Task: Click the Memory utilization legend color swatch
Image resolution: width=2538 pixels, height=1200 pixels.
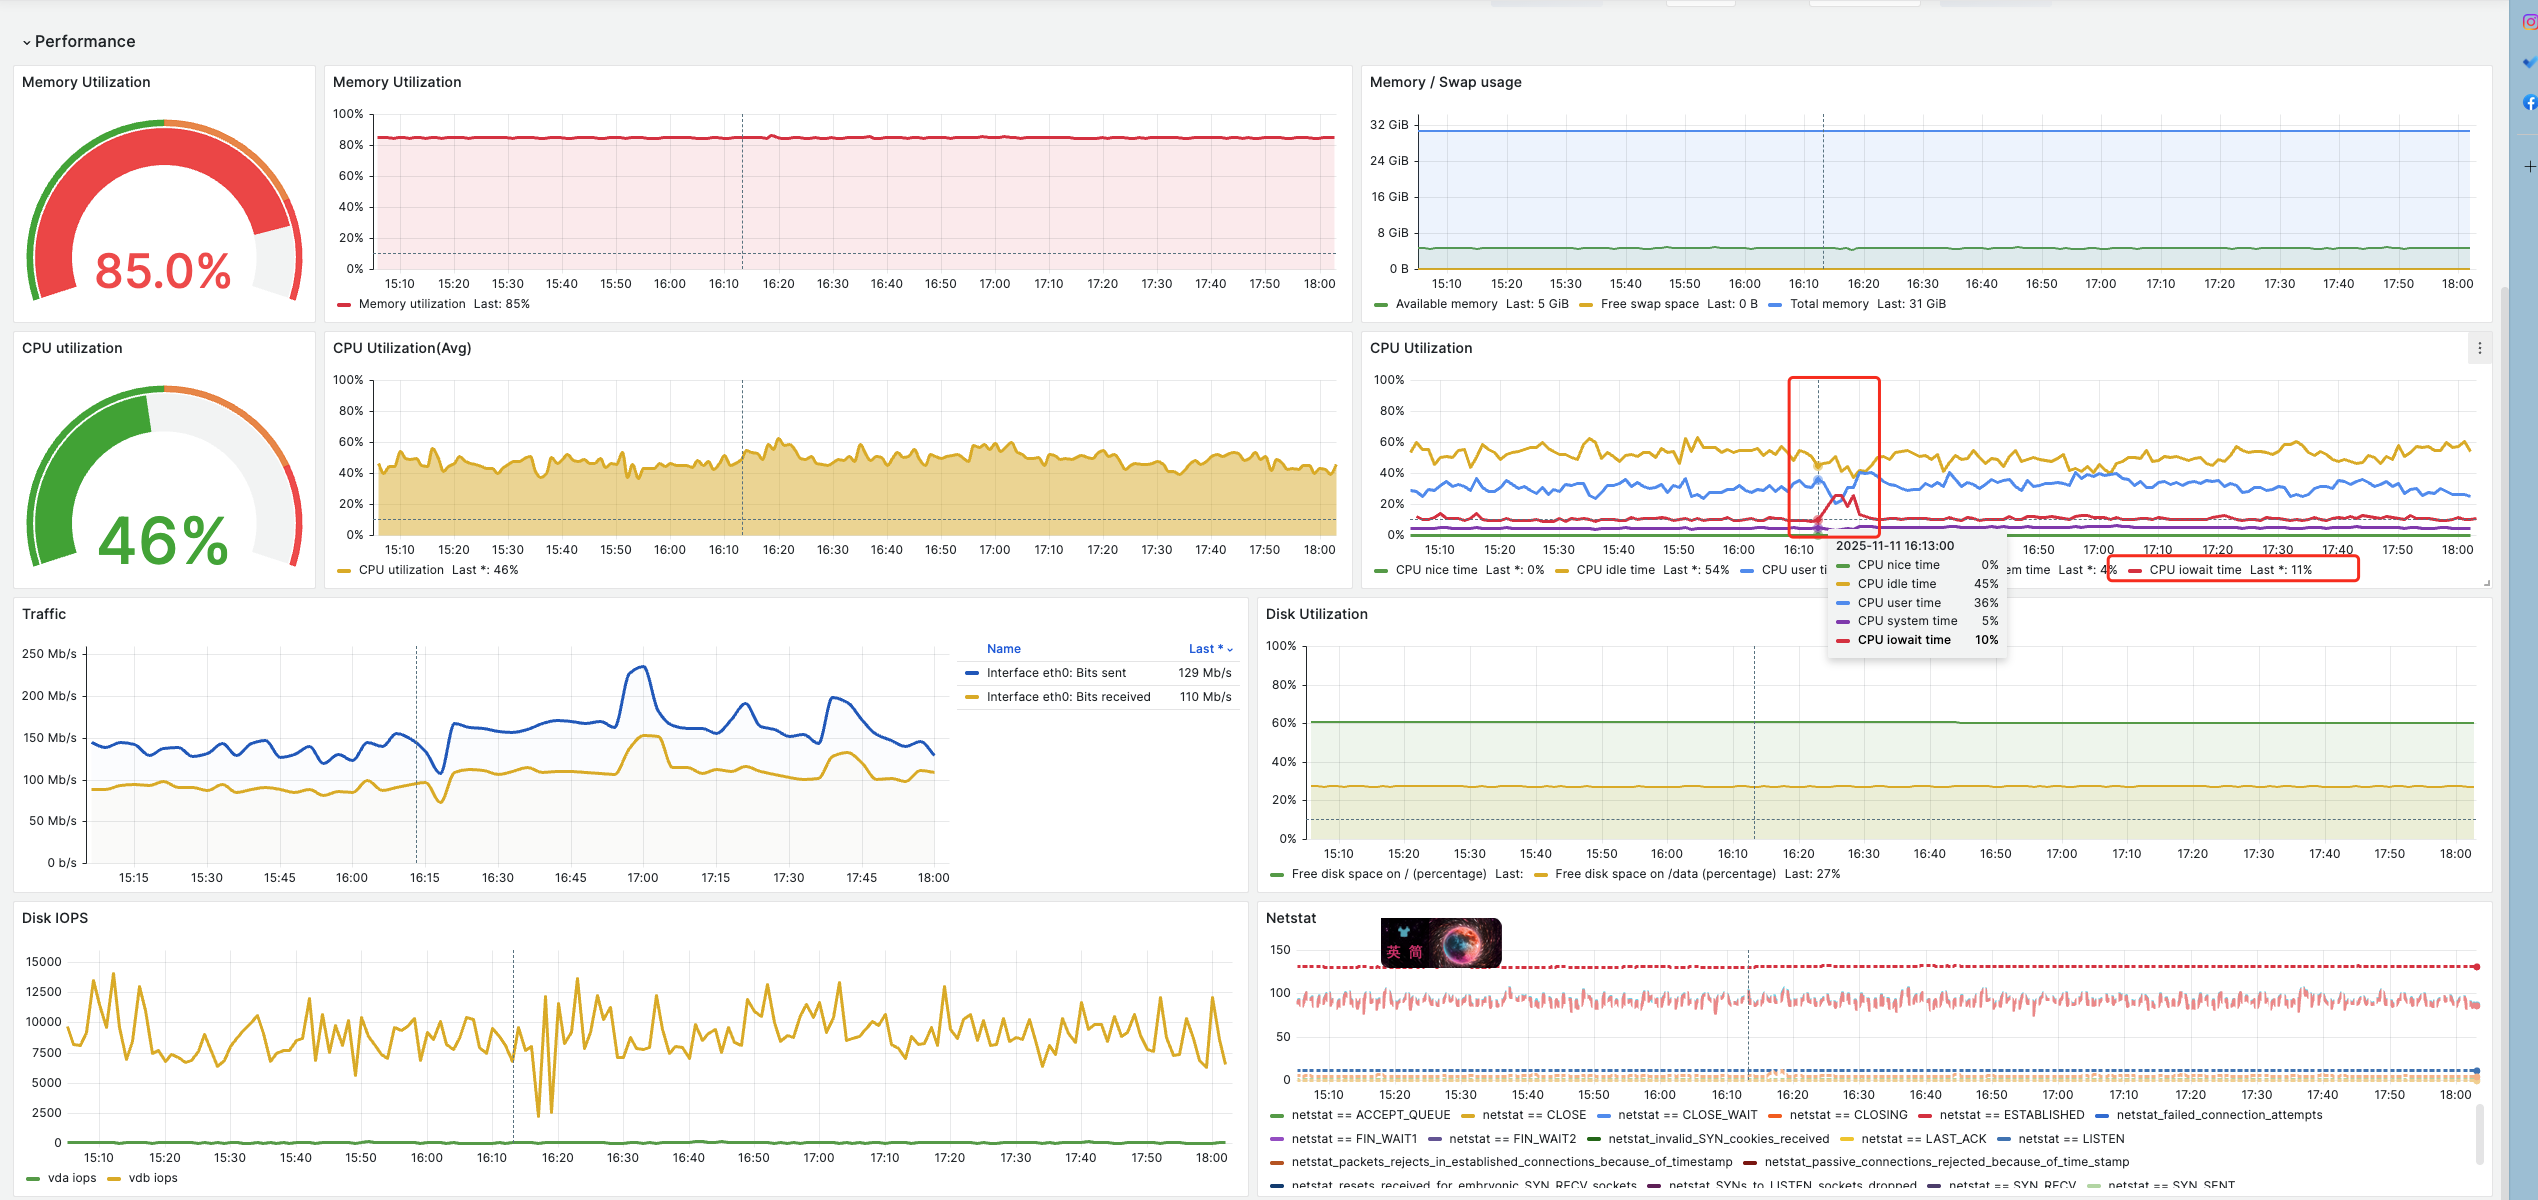Action: click(344, 305)
